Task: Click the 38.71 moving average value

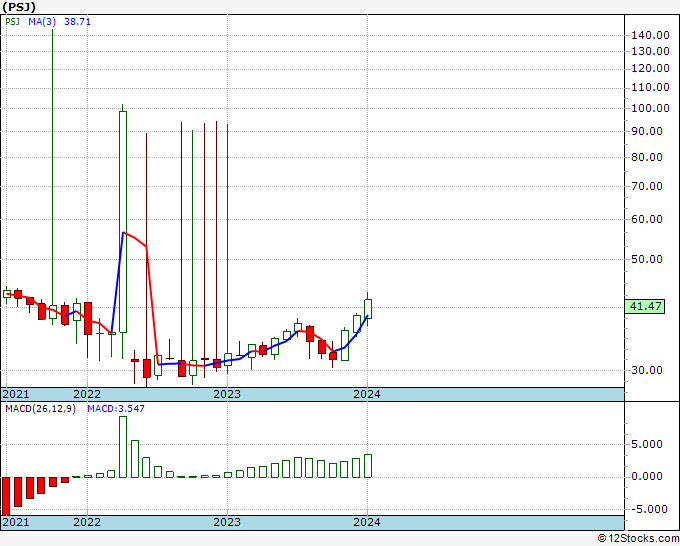Action: (77, 21)
